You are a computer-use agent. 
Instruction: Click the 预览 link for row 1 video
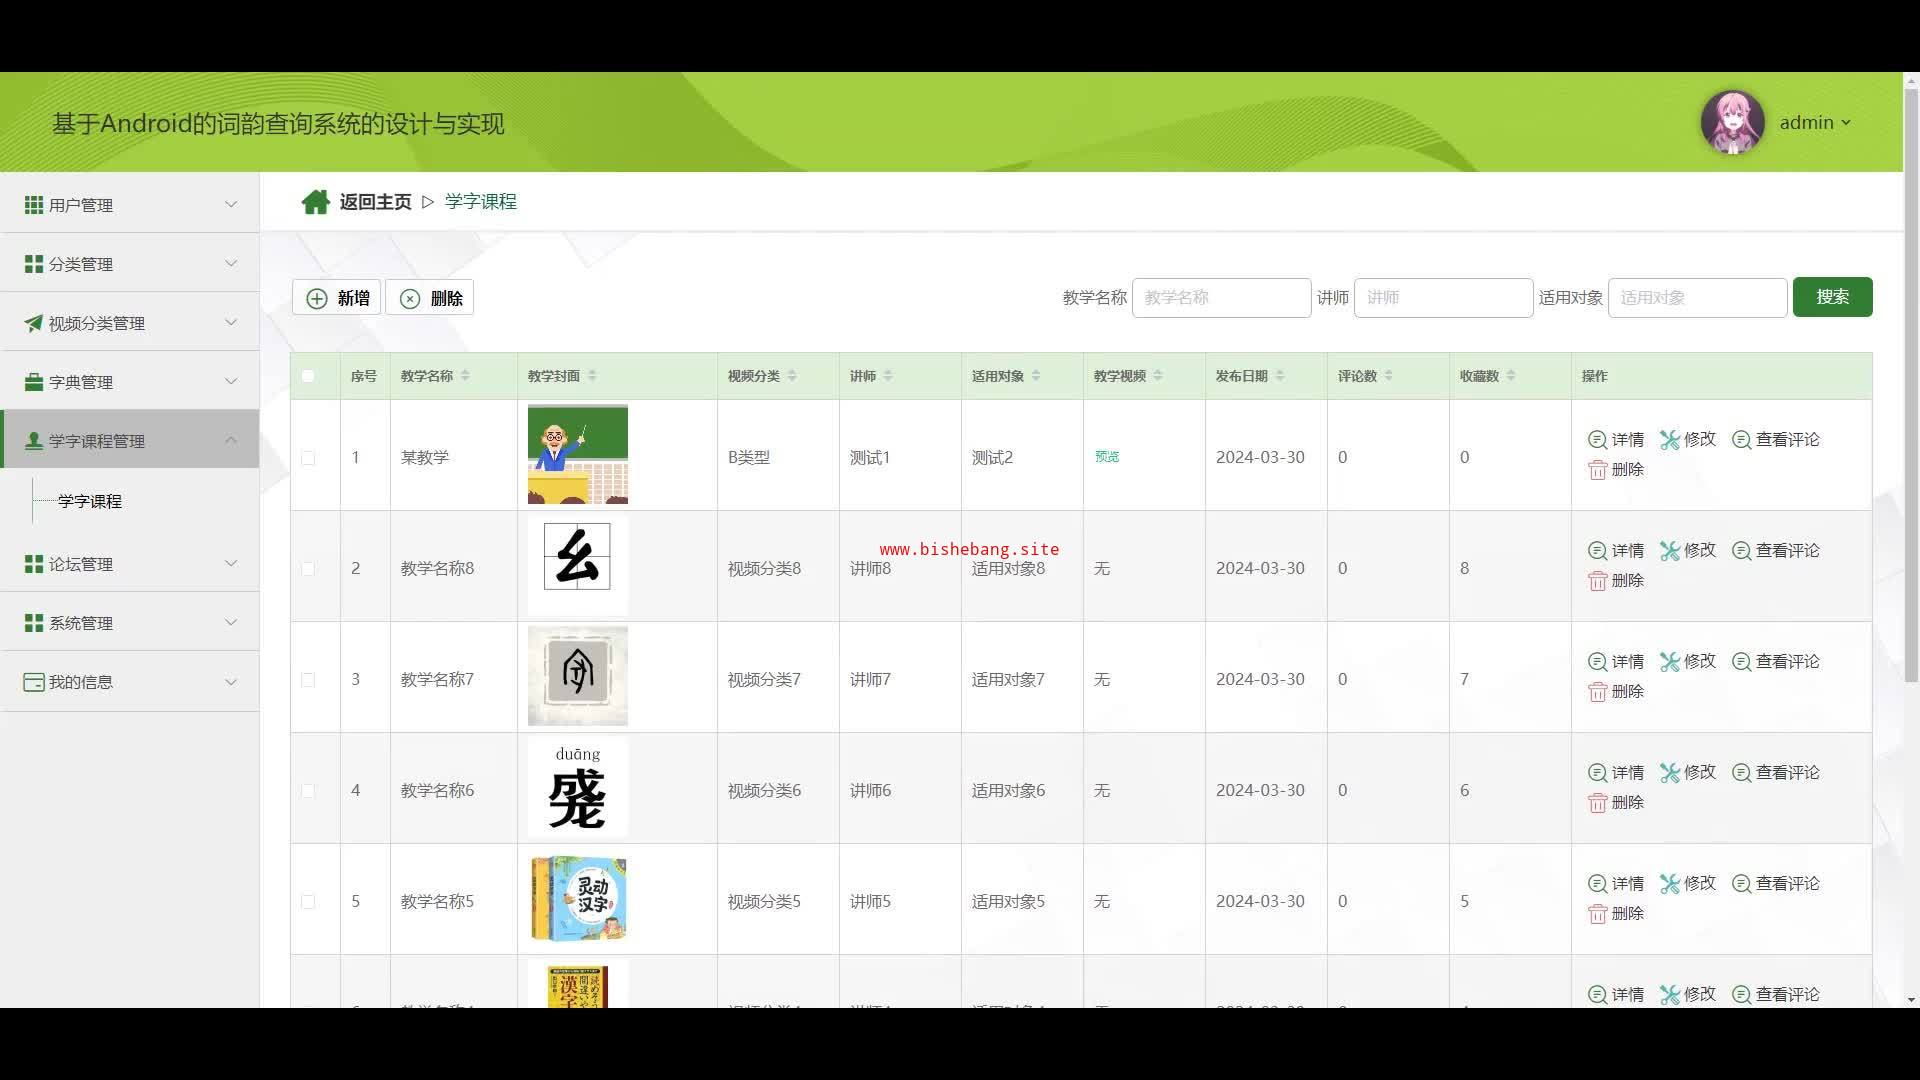1106,457
